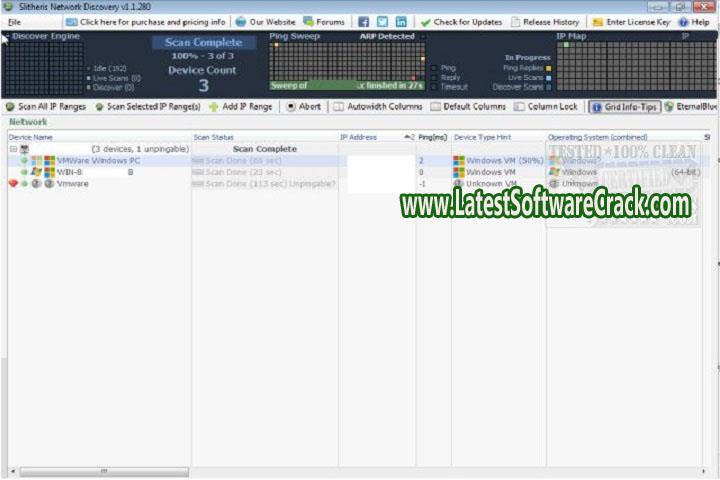Select the WIN-8 device row
This screenshot has width=720, height=480.
point(358,172)
